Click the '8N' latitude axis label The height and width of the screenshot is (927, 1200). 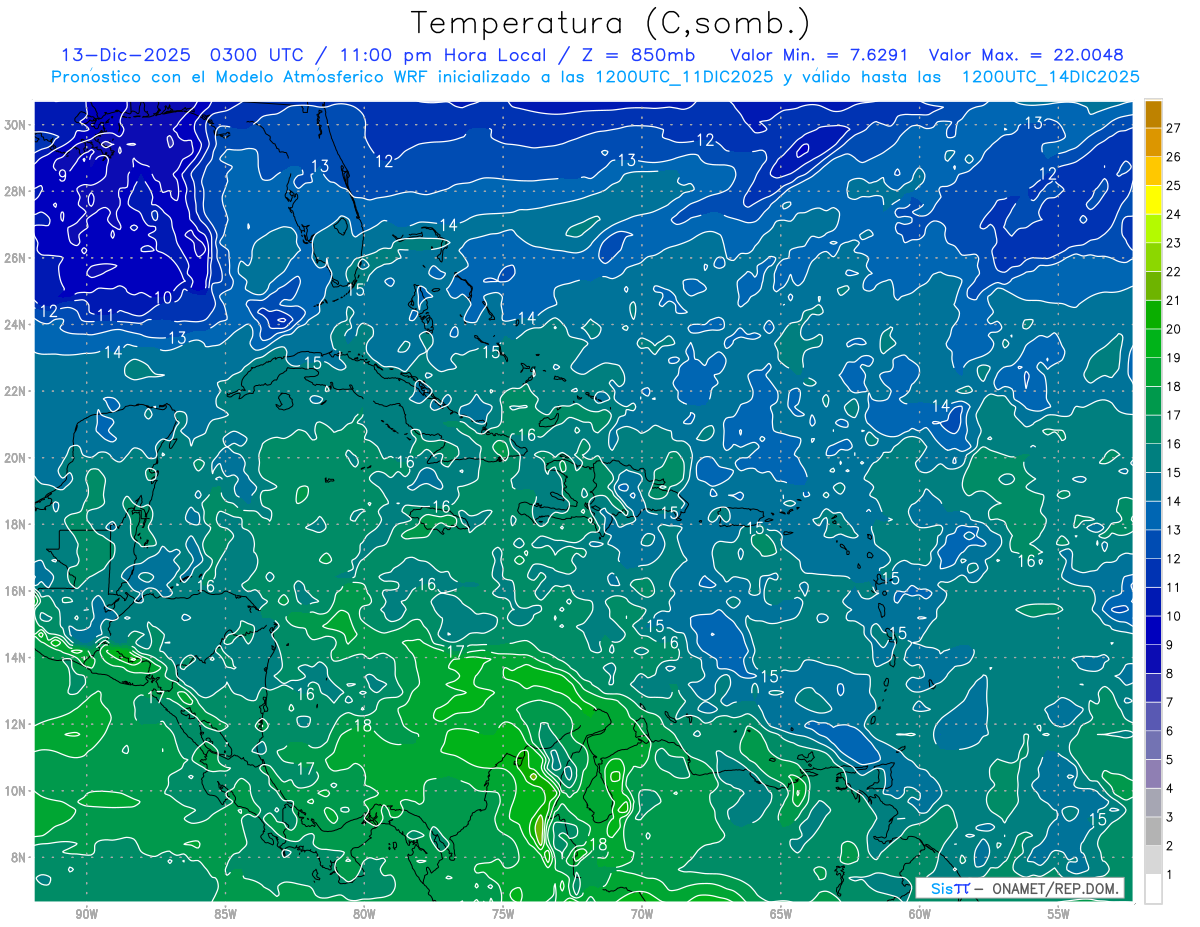[x=18, y=857]
